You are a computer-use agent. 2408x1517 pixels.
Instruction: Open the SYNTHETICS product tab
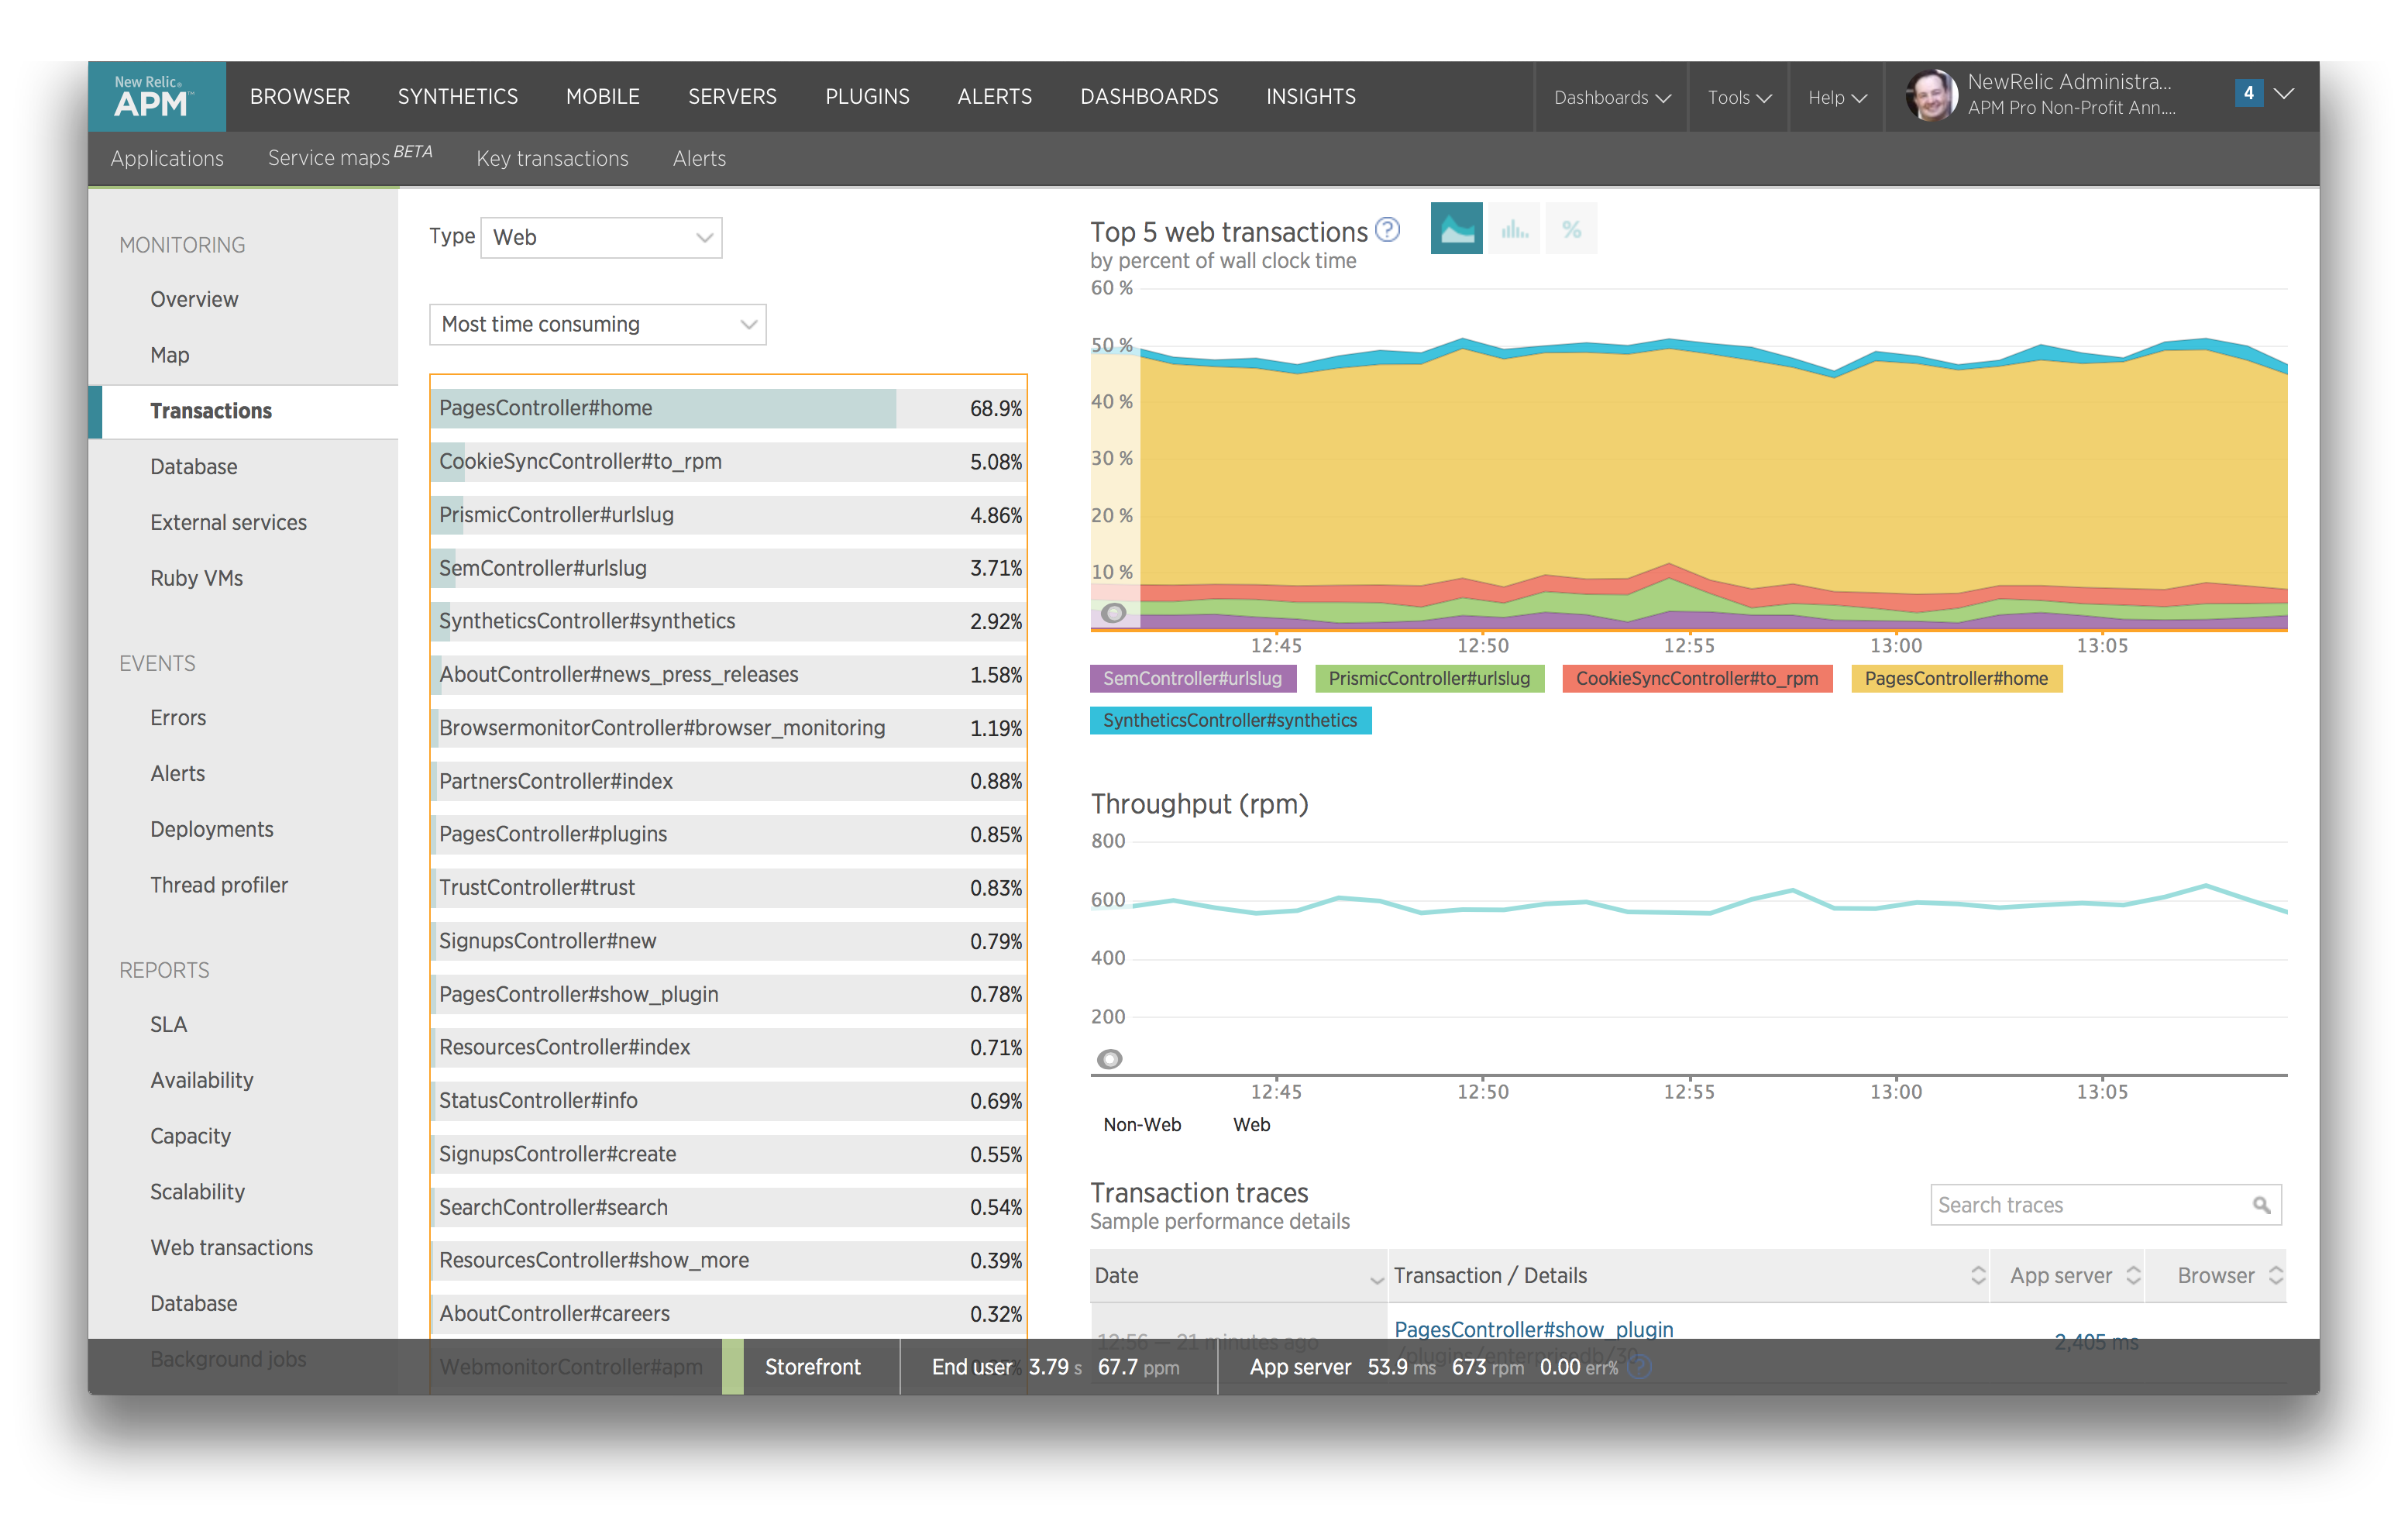coord(458,97)
